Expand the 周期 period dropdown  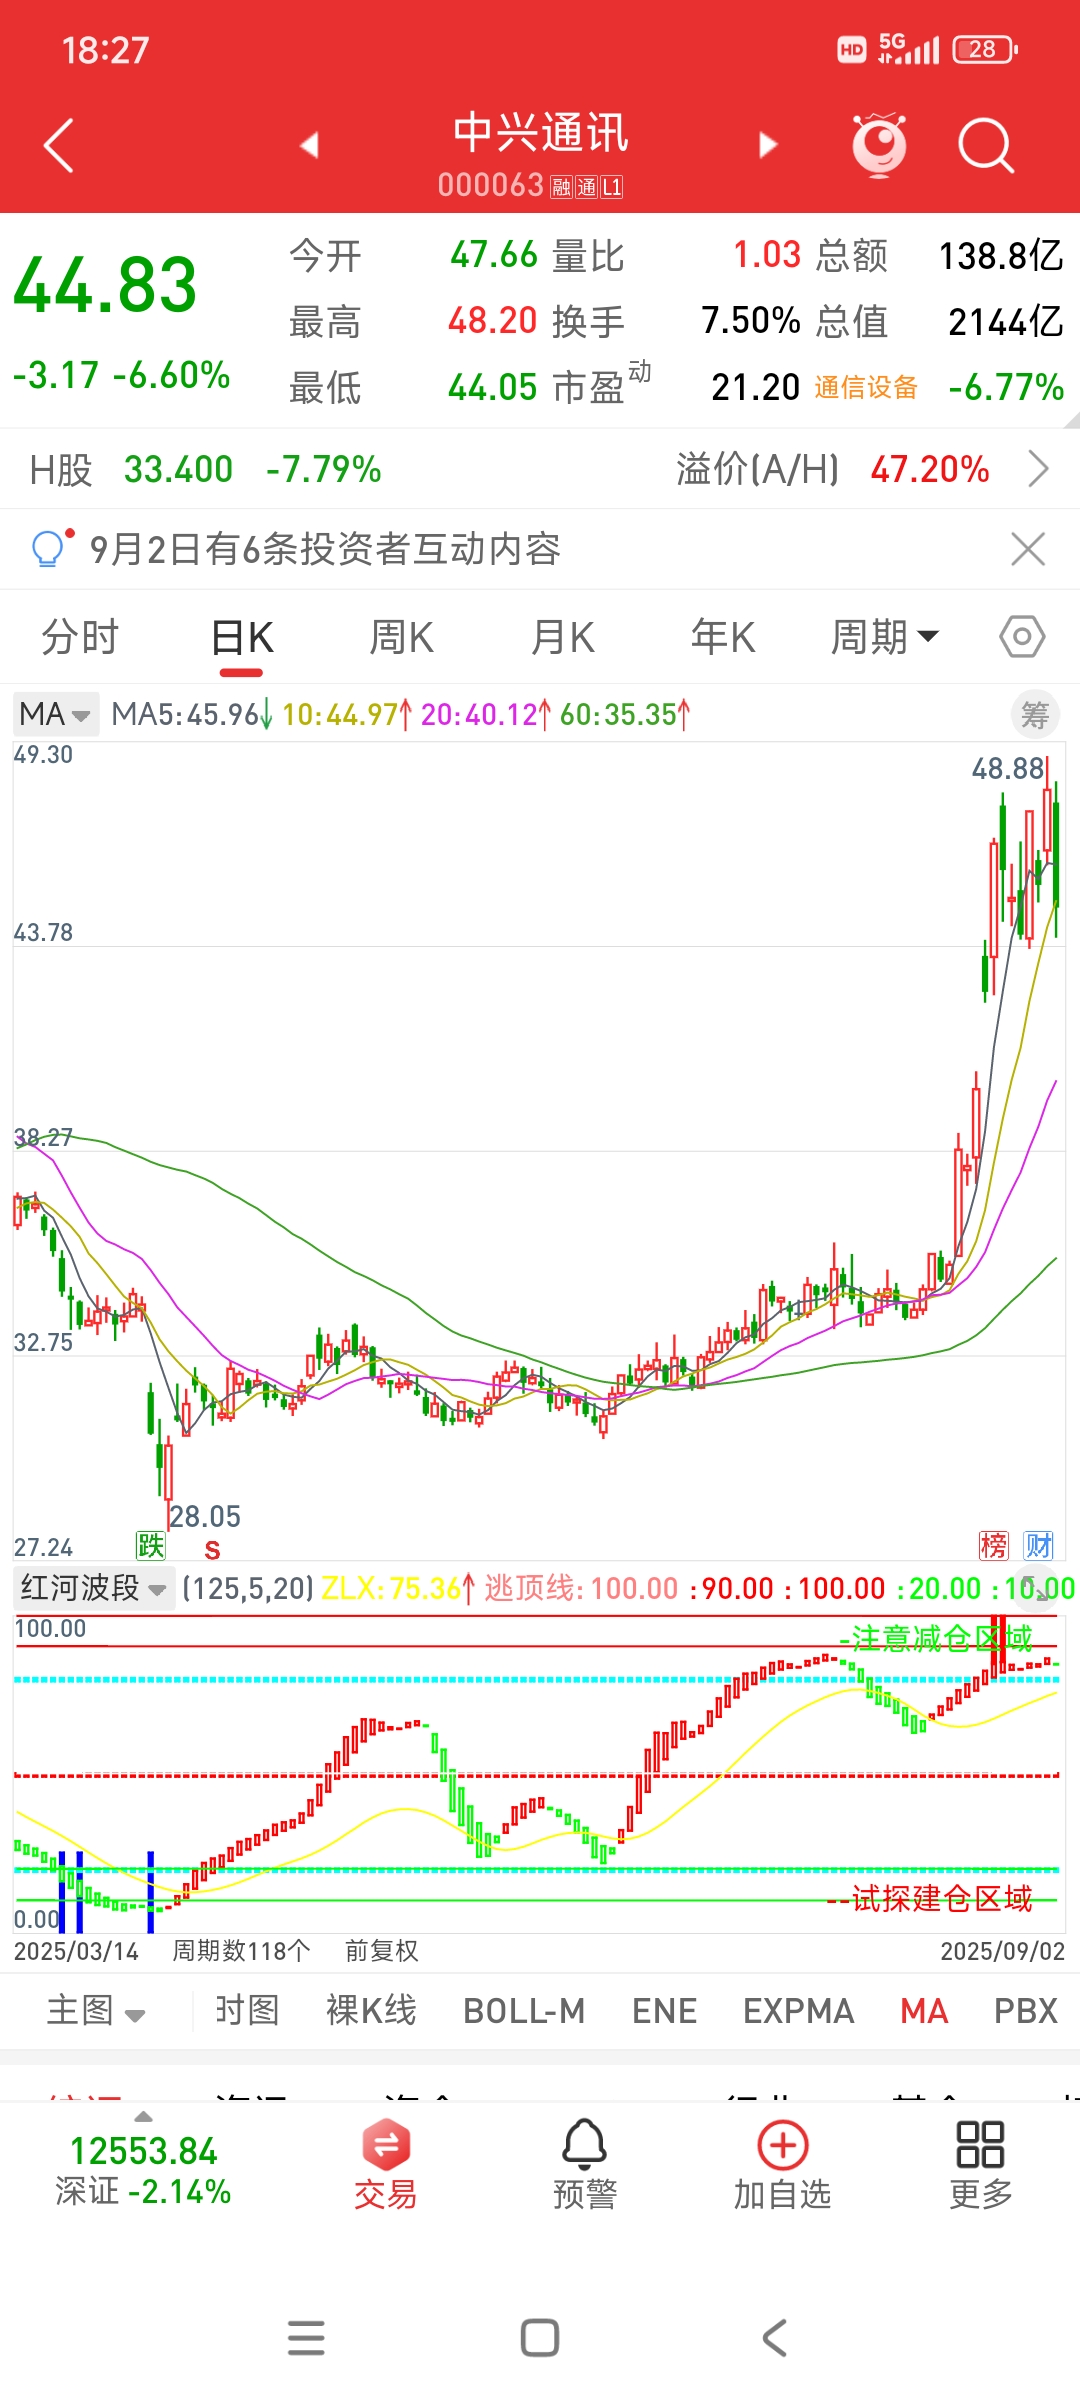click(884, 637)
